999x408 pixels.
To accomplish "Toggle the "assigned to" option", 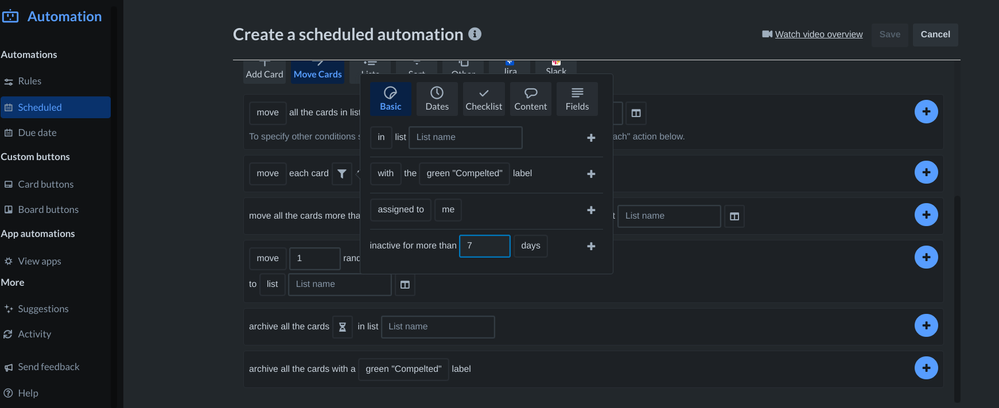I will click(401, 210).
